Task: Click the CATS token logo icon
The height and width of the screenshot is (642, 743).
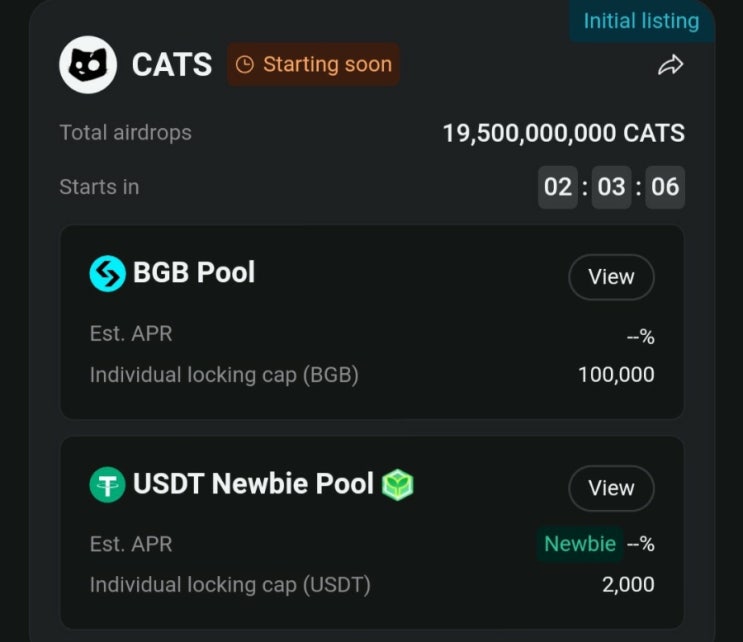Action: pos(88,65)
